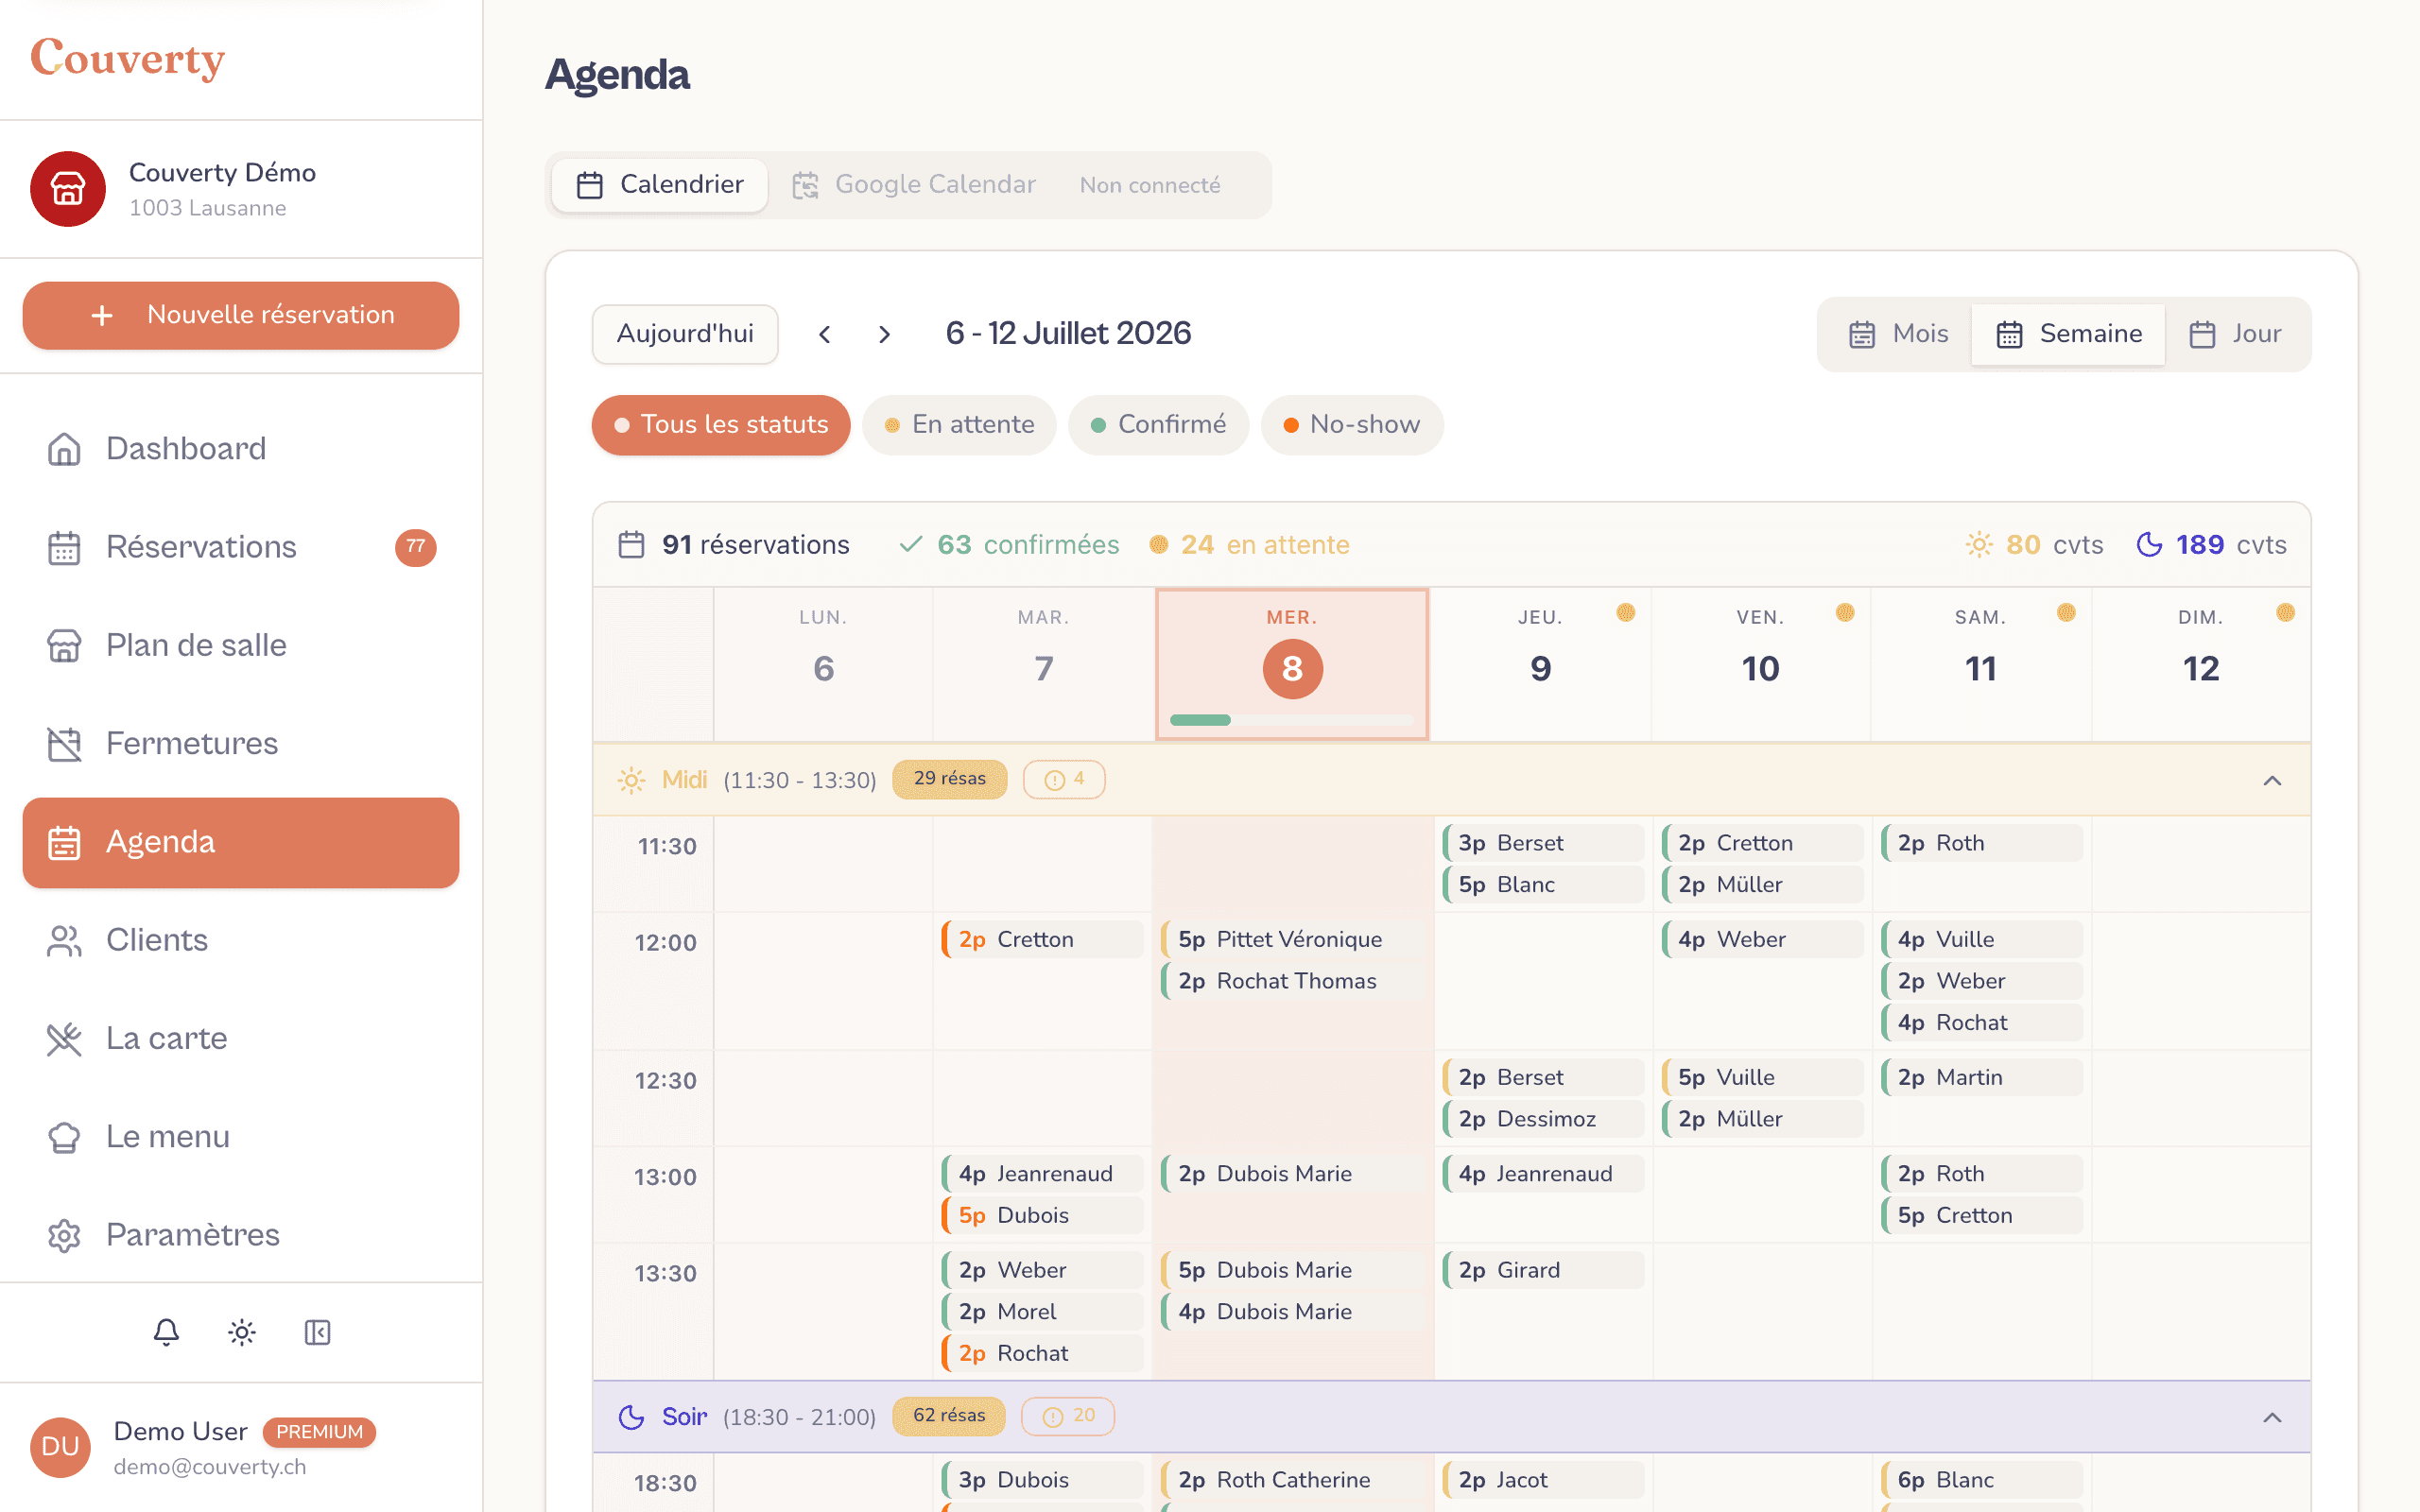
Task: Open the notifications bell icon
Action: 166,1332
